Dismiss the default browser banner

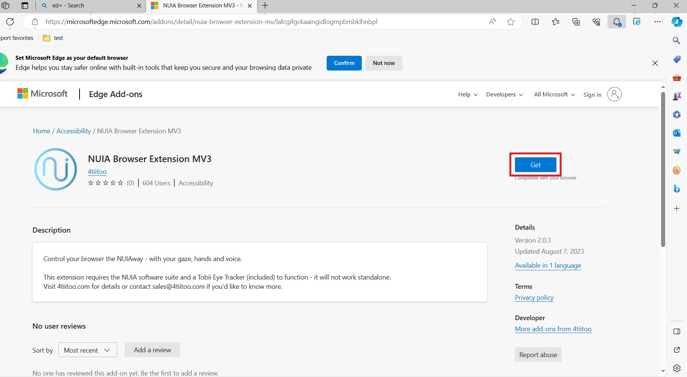click(655, 63)
